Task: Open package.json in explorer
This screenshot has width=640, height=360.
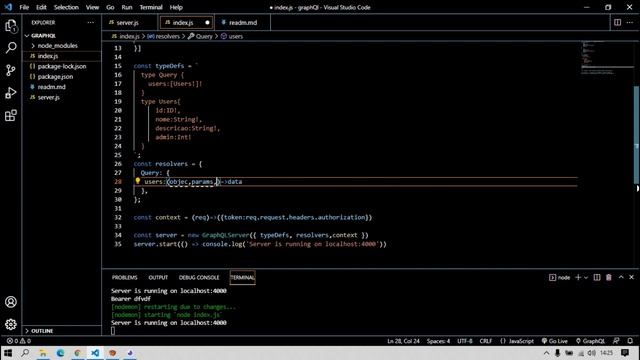Action: click(56, 76)
